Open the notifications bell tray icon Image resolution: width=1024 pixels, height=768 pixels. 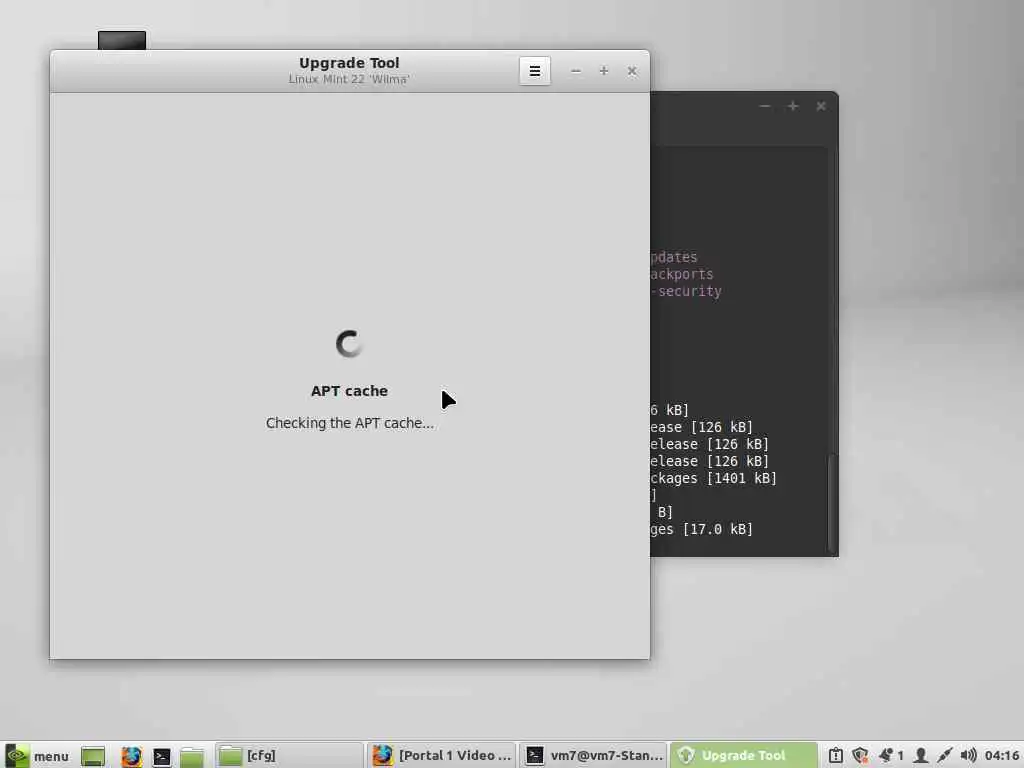pyautogui.click(x=891, y=756)
